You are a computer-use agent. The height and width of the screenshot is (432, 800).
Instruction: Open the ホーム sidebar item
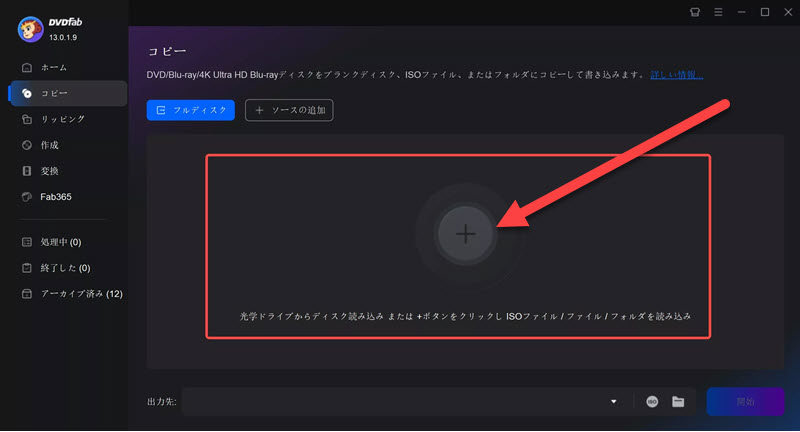68,67
